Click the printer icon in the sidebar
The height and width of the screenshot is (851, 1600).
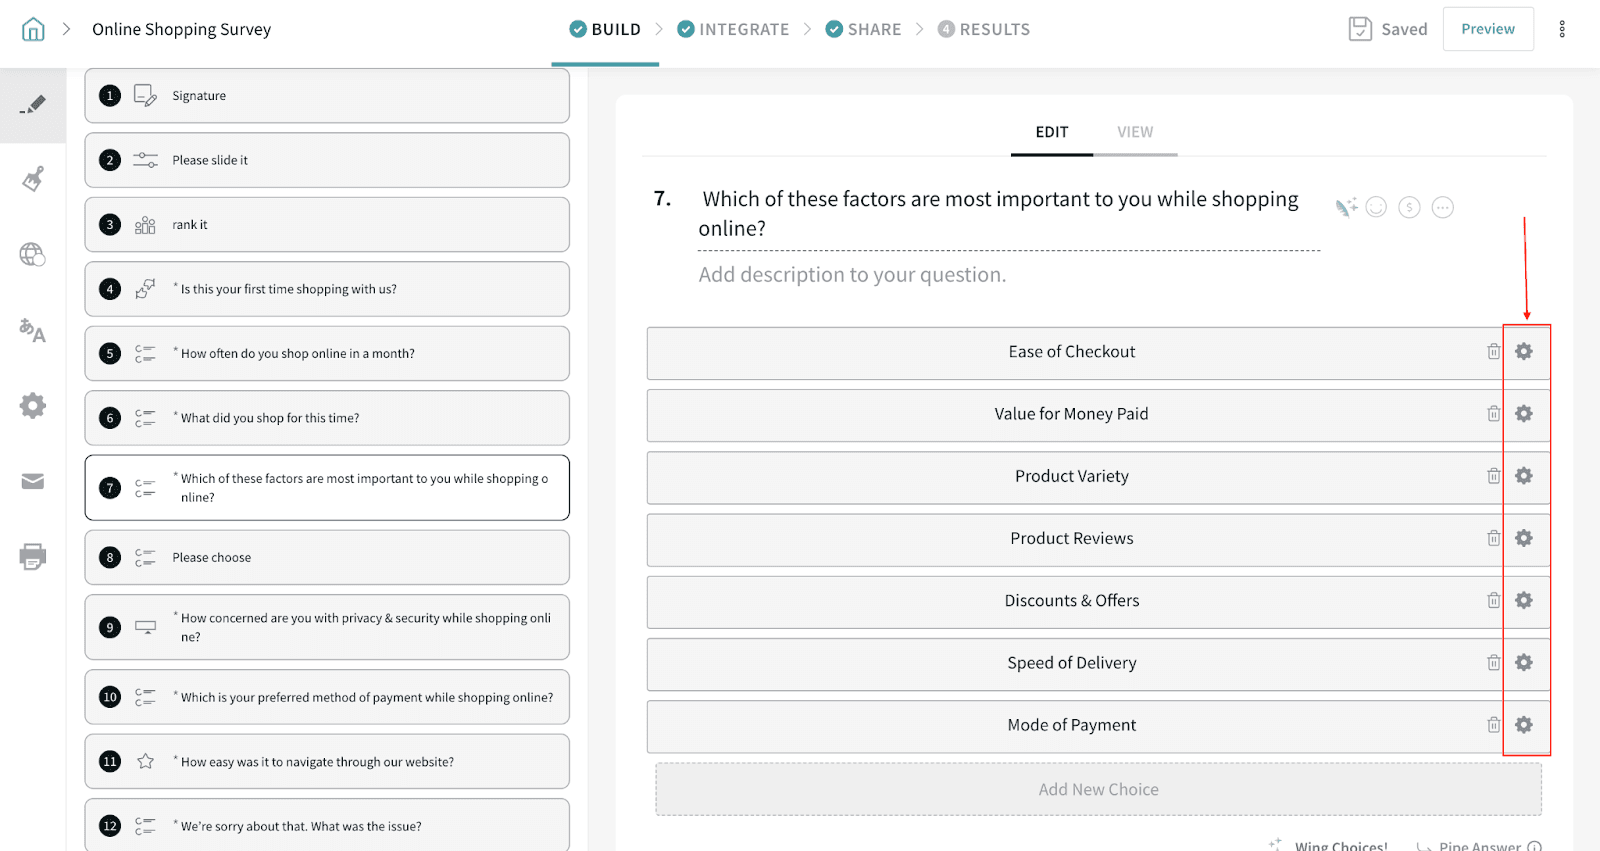coord(33,557)
